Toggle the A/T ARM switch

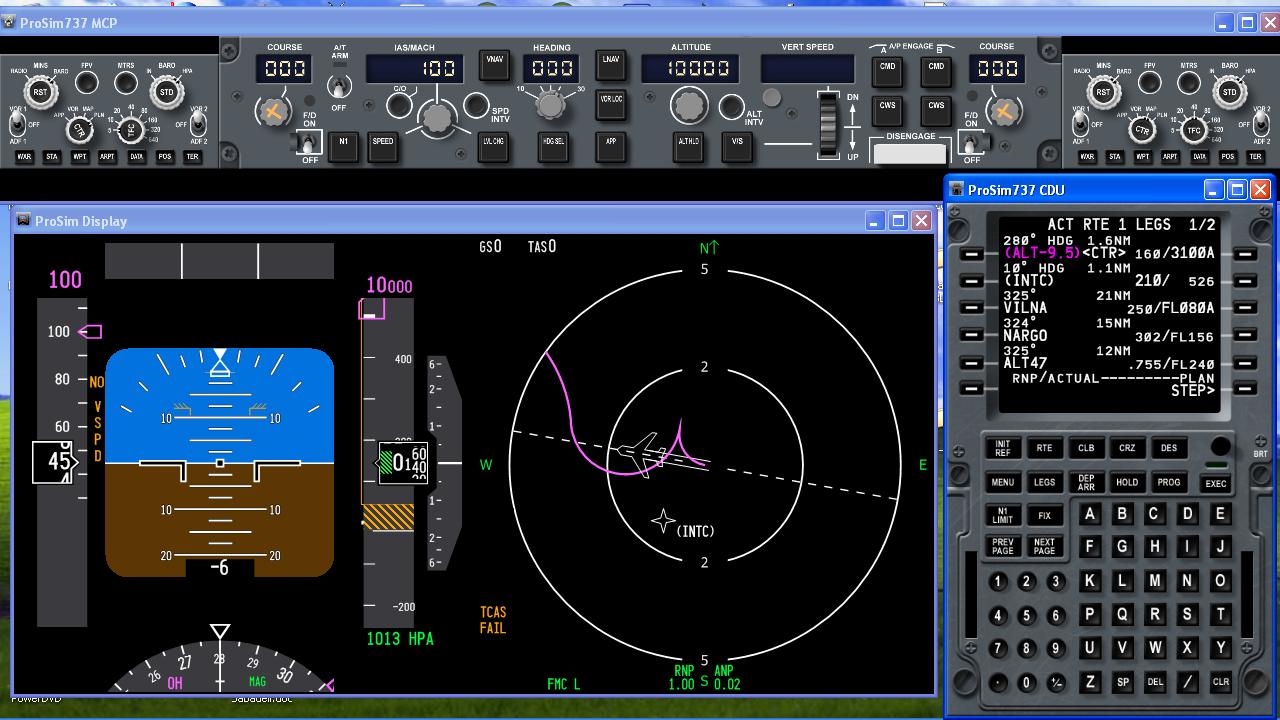point(340,86)
